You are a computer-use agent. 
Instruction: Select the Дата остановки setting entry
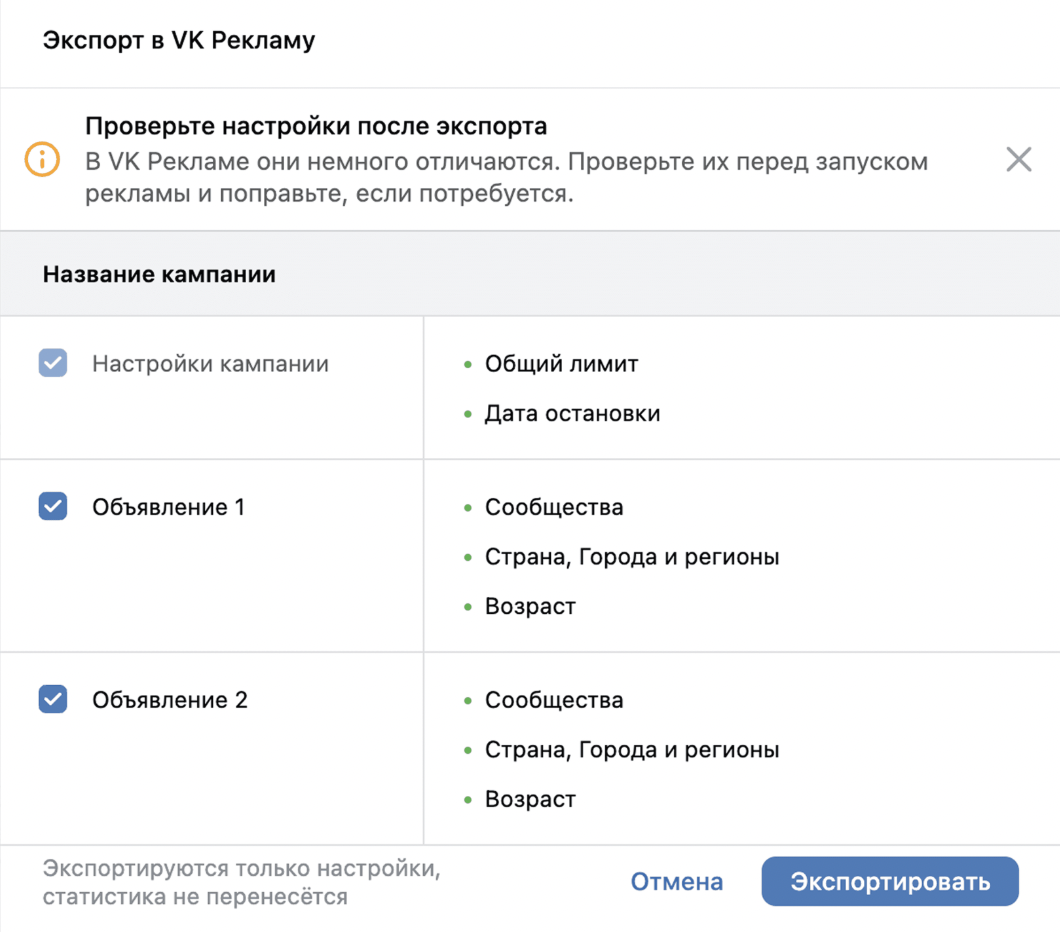(571, 413)
